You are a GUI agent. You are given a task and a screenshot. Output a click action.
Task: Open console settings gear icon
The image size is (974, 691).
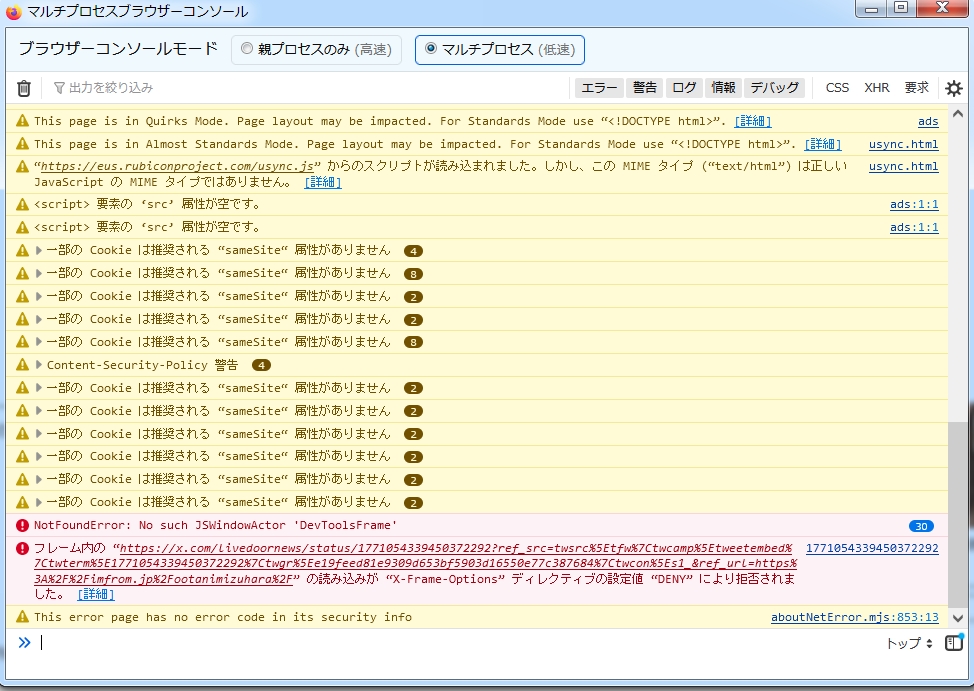coord(953,88)
